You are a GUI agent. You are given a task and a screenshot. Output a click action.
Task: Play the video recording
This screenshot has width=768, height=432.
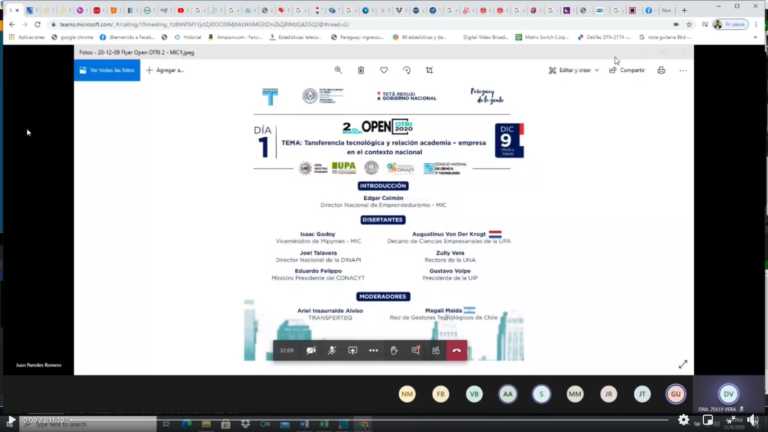click(10, 421)
